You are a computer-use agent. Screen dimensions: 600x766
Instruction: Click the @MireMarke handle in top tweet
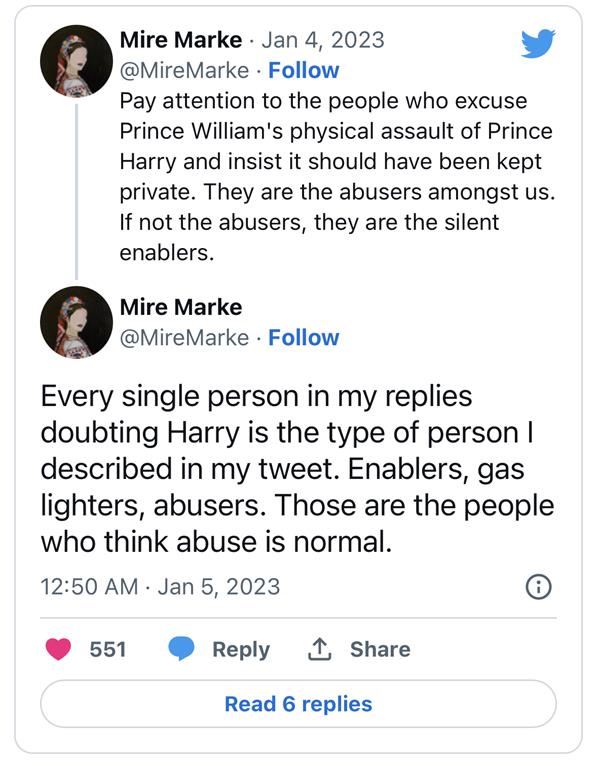[184, 70]
